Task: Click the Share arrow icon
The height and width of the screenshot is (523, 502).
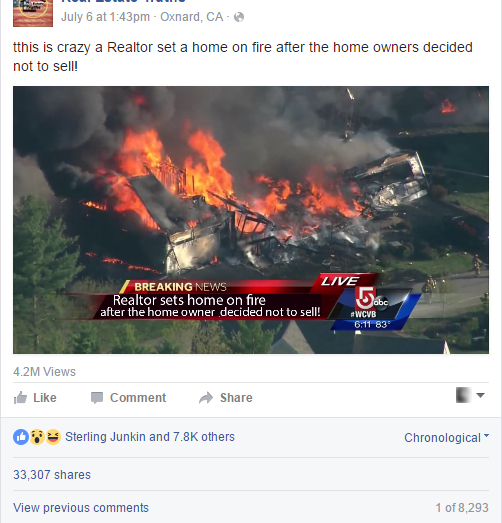Action: tap(206, 398)
